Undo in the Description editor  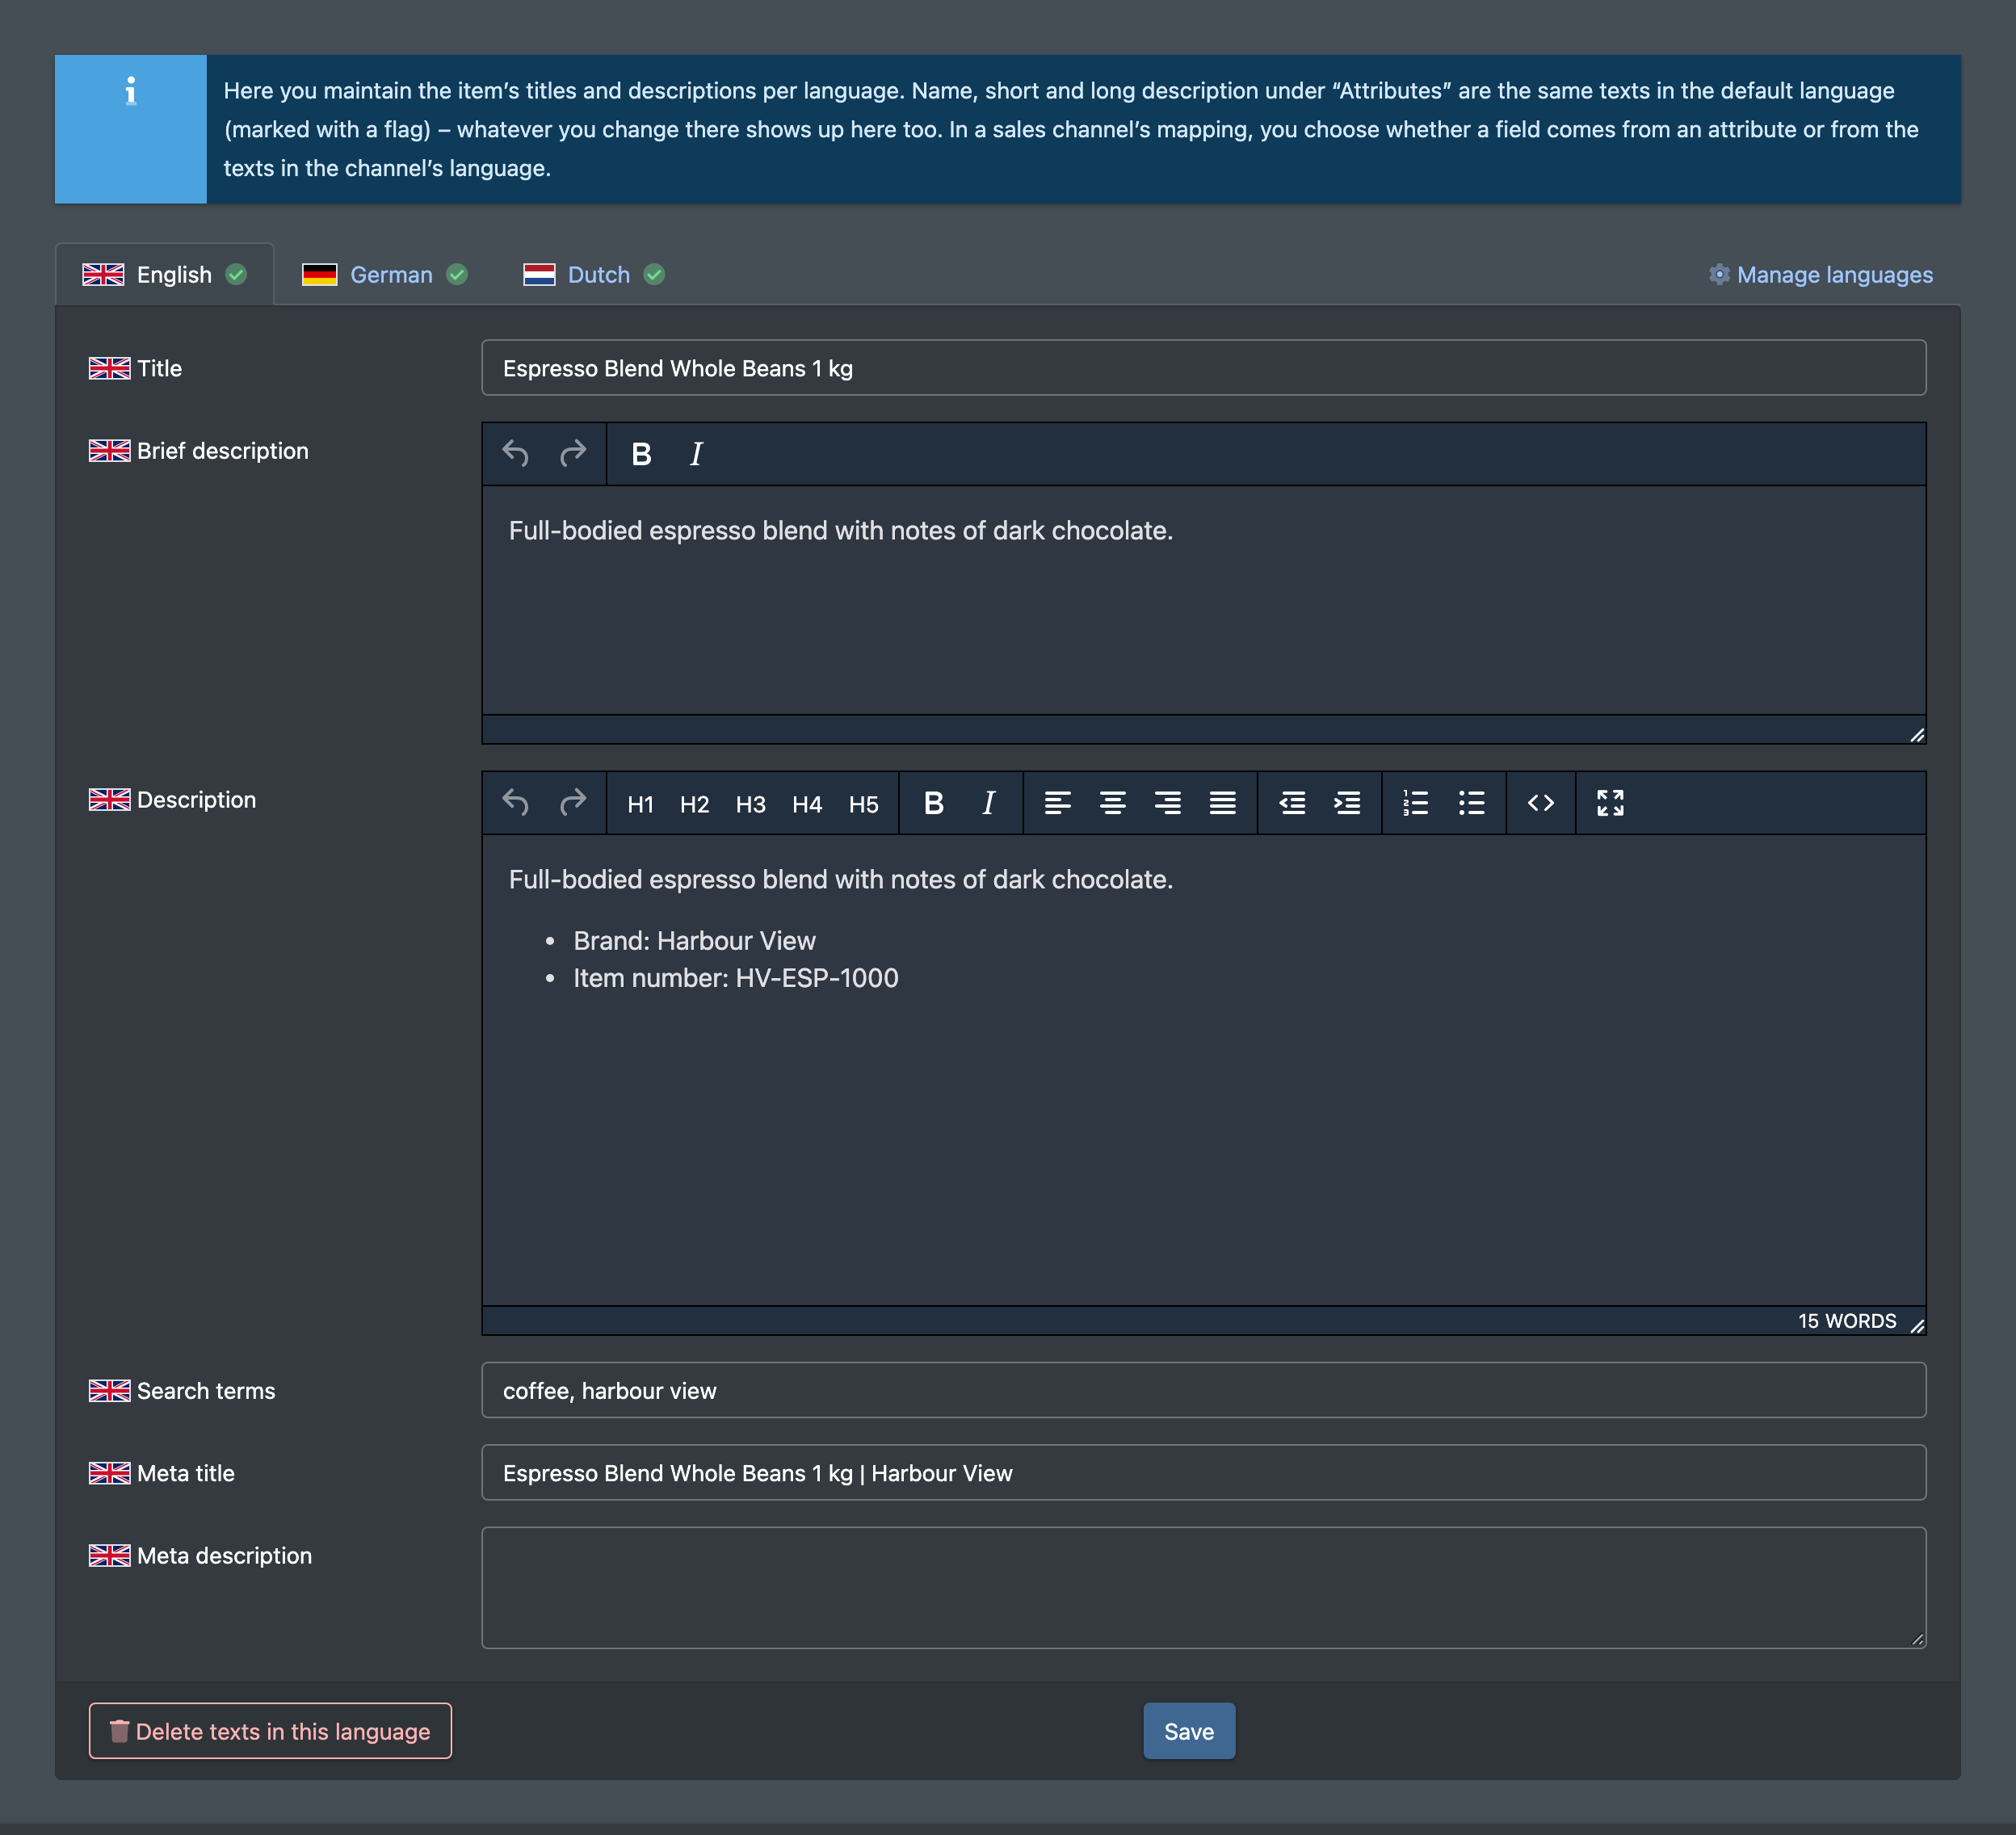click(515, 803)
